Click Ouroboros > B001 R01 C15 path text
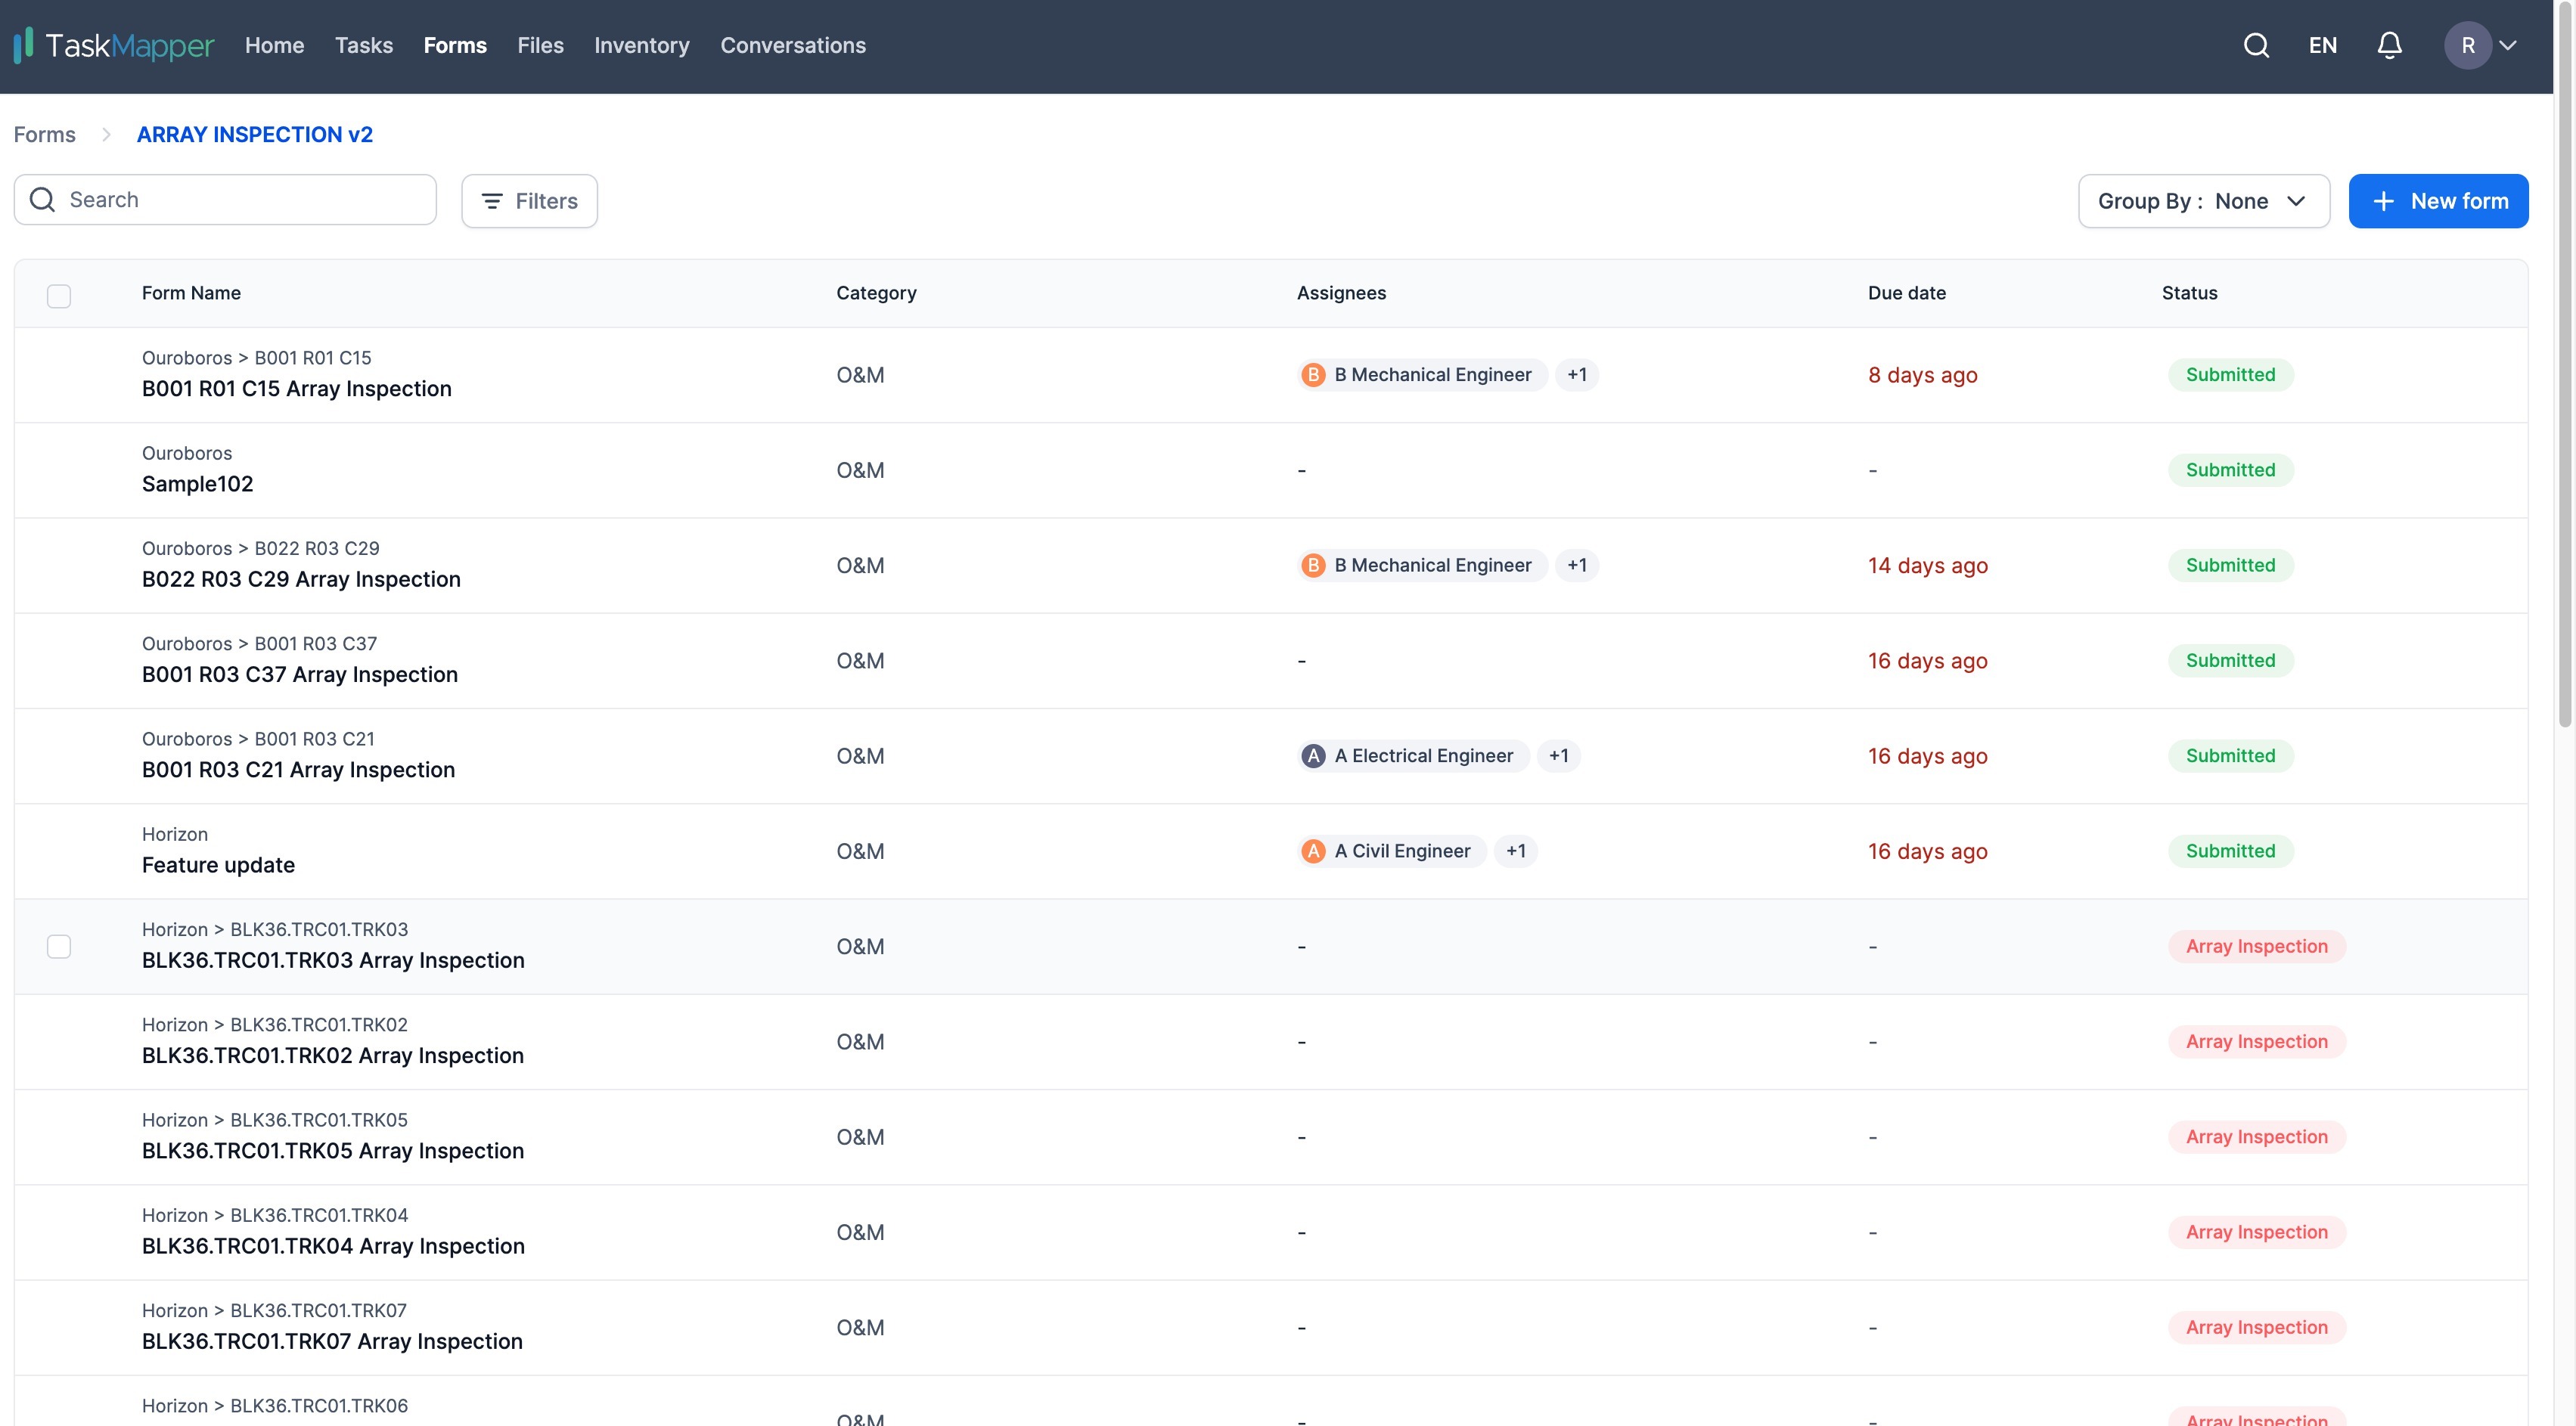The width and height of the screenshot is (2576, 1426). [256, 358]
